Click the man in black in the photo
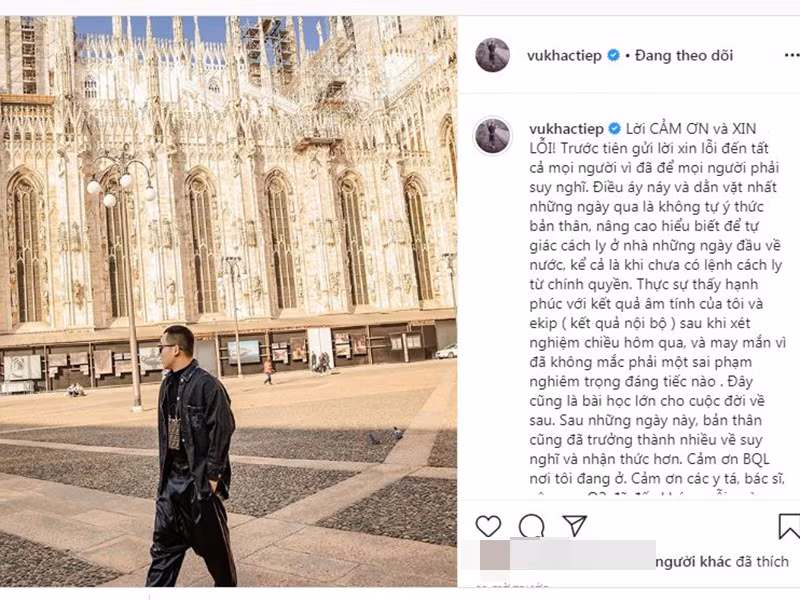The image size is (800, 600). pyautogui.click(x=193, y=450)
